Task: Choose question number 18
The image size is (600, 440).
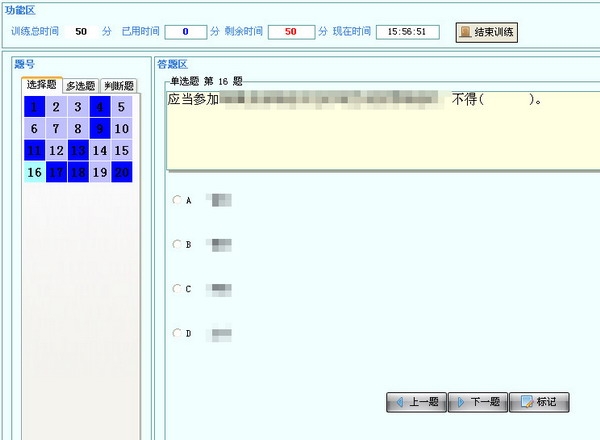Action: [78, 172]
